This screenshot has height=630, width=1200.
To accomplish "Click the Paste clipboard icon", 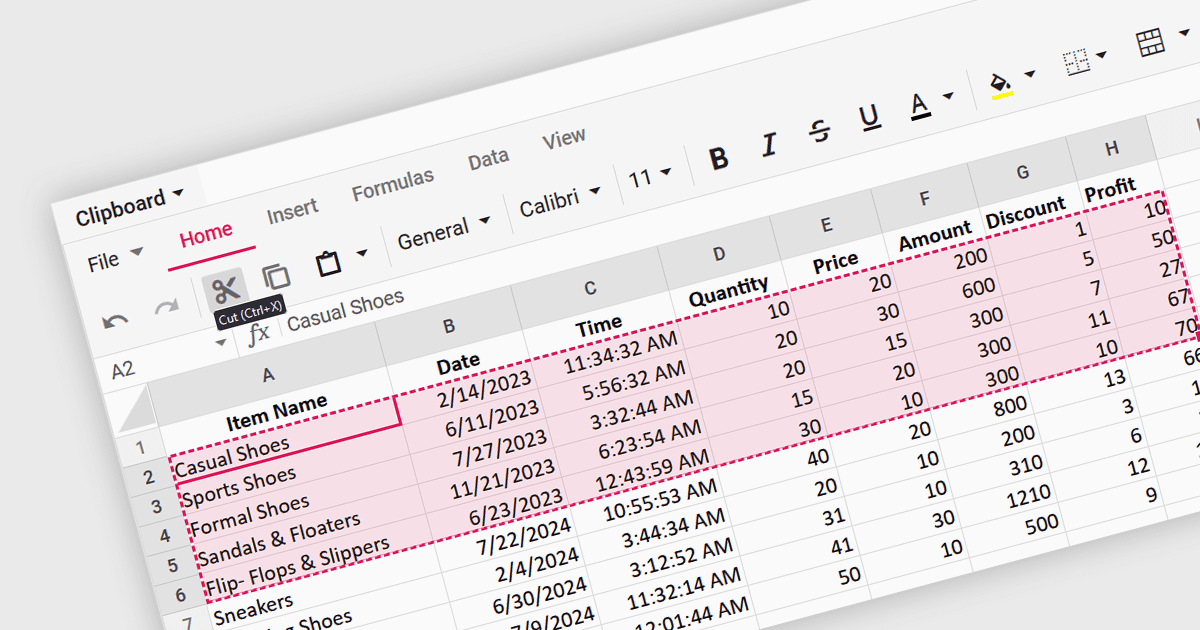I will 328,263.
